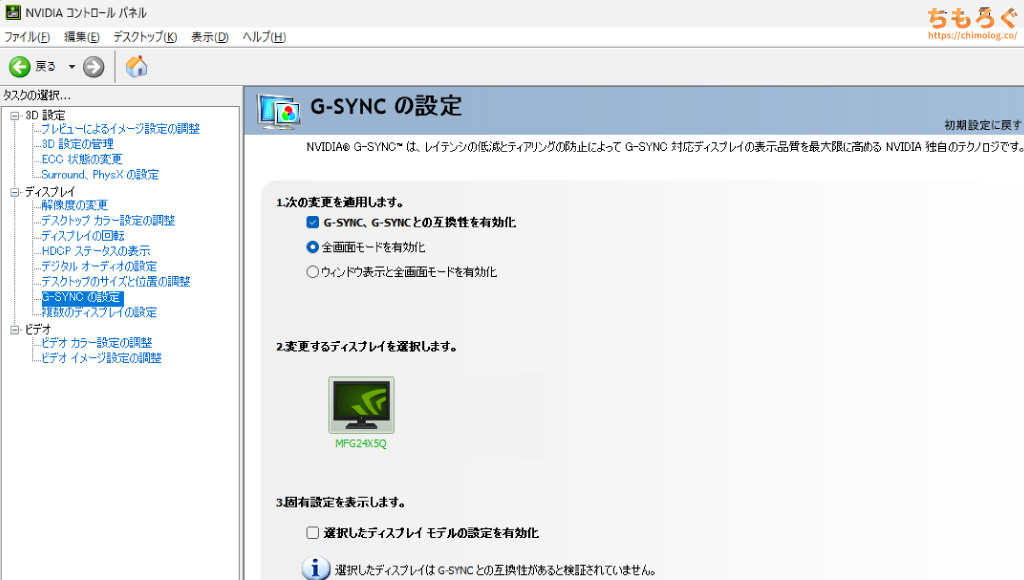
Task: Toggle G-SYNC互換性を有効化 checkbox
Action: point(312,222)
